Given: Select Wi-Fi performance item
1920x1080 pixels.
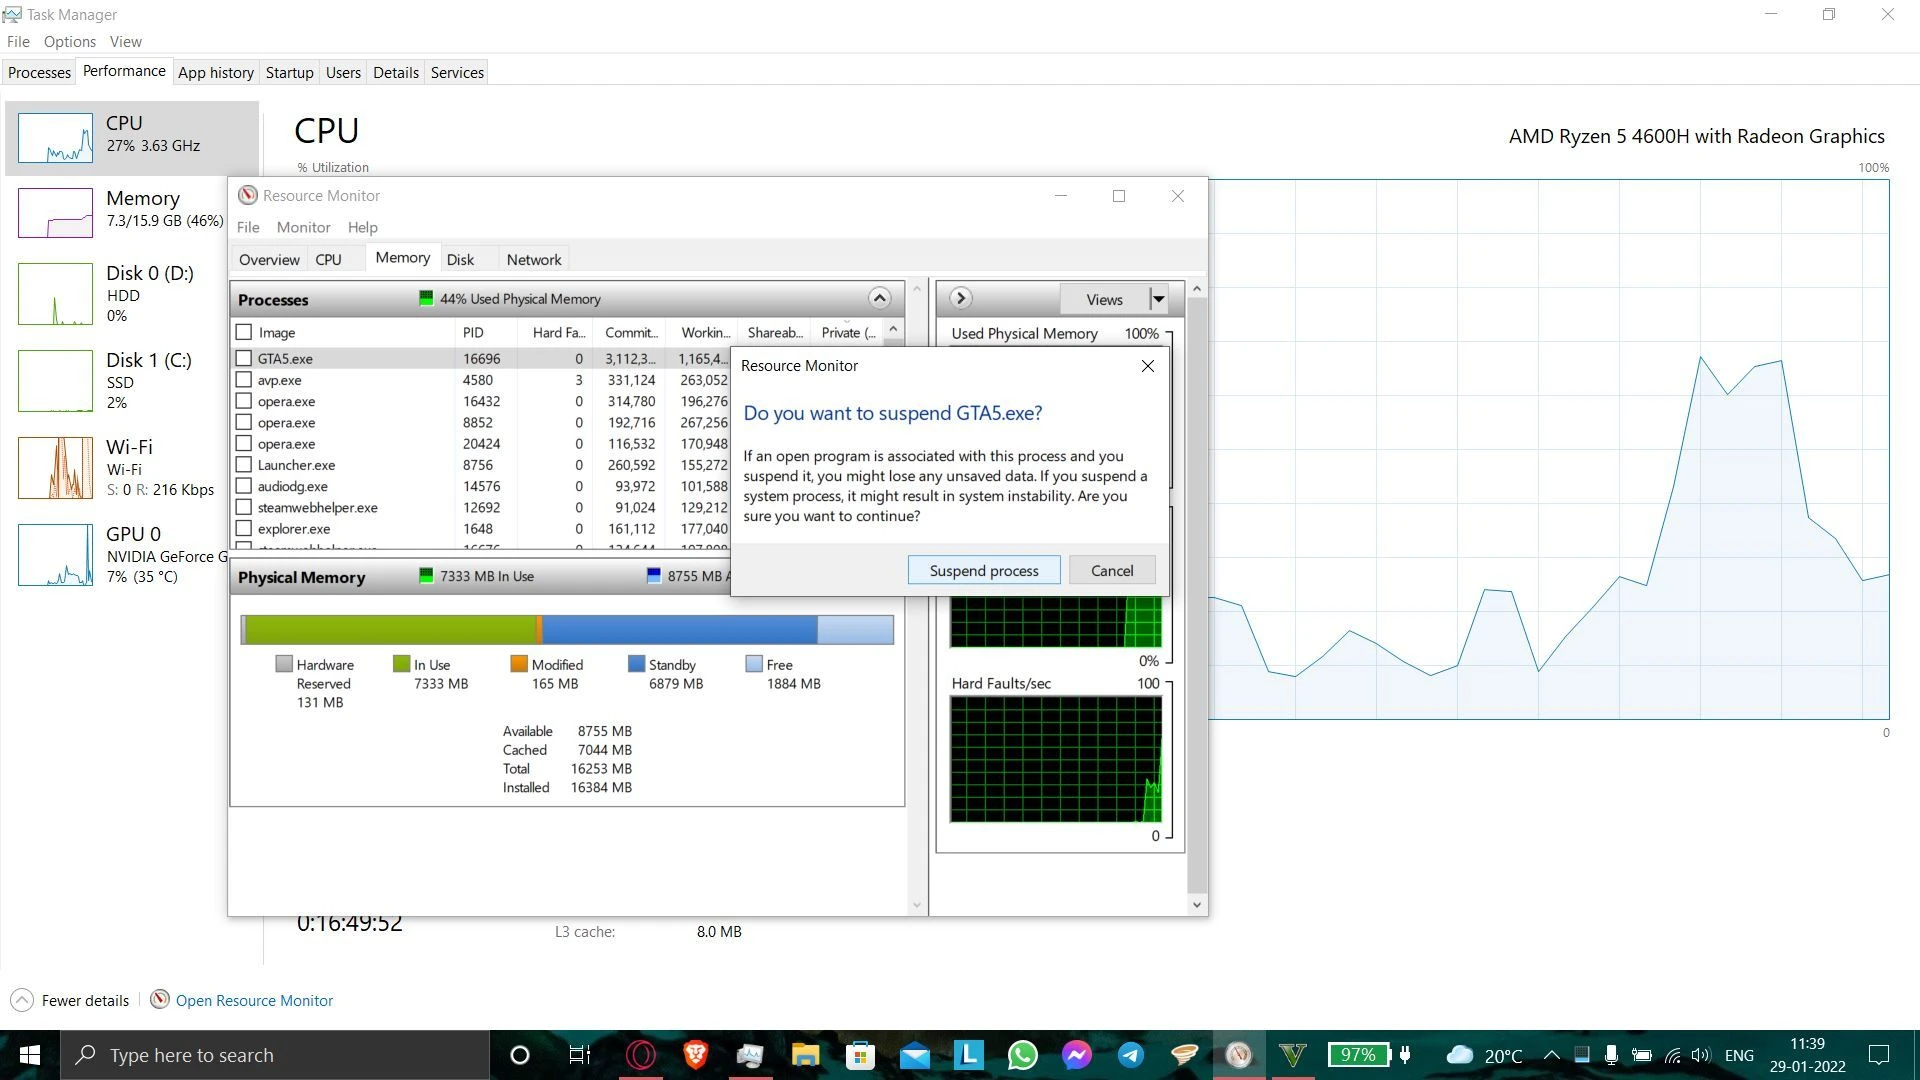Looking at the screenshot, I should coord(131,468).
